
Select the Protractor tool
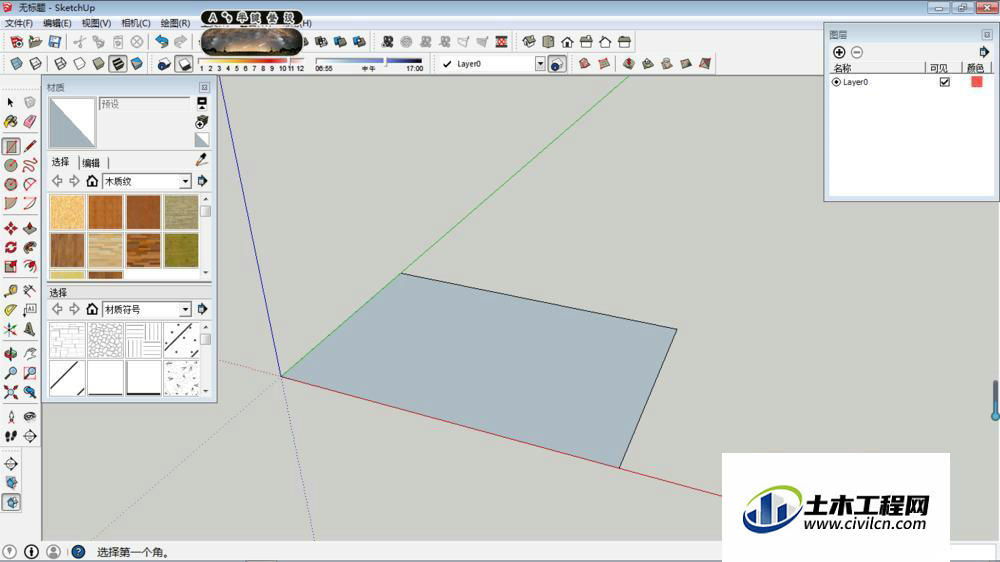click(x=11, y=310)
